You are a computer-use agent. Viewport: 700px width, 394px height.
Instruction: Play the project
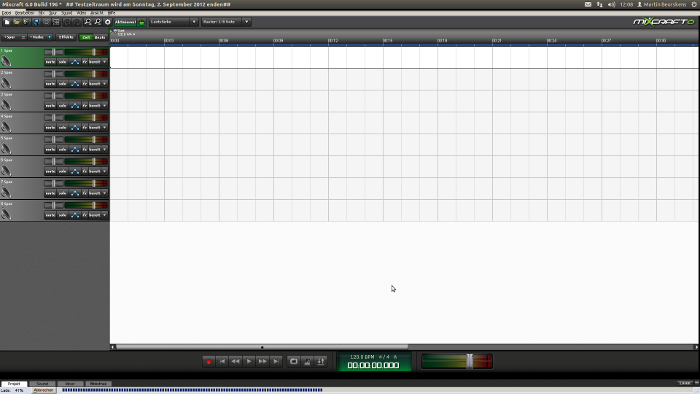point(249,361)
